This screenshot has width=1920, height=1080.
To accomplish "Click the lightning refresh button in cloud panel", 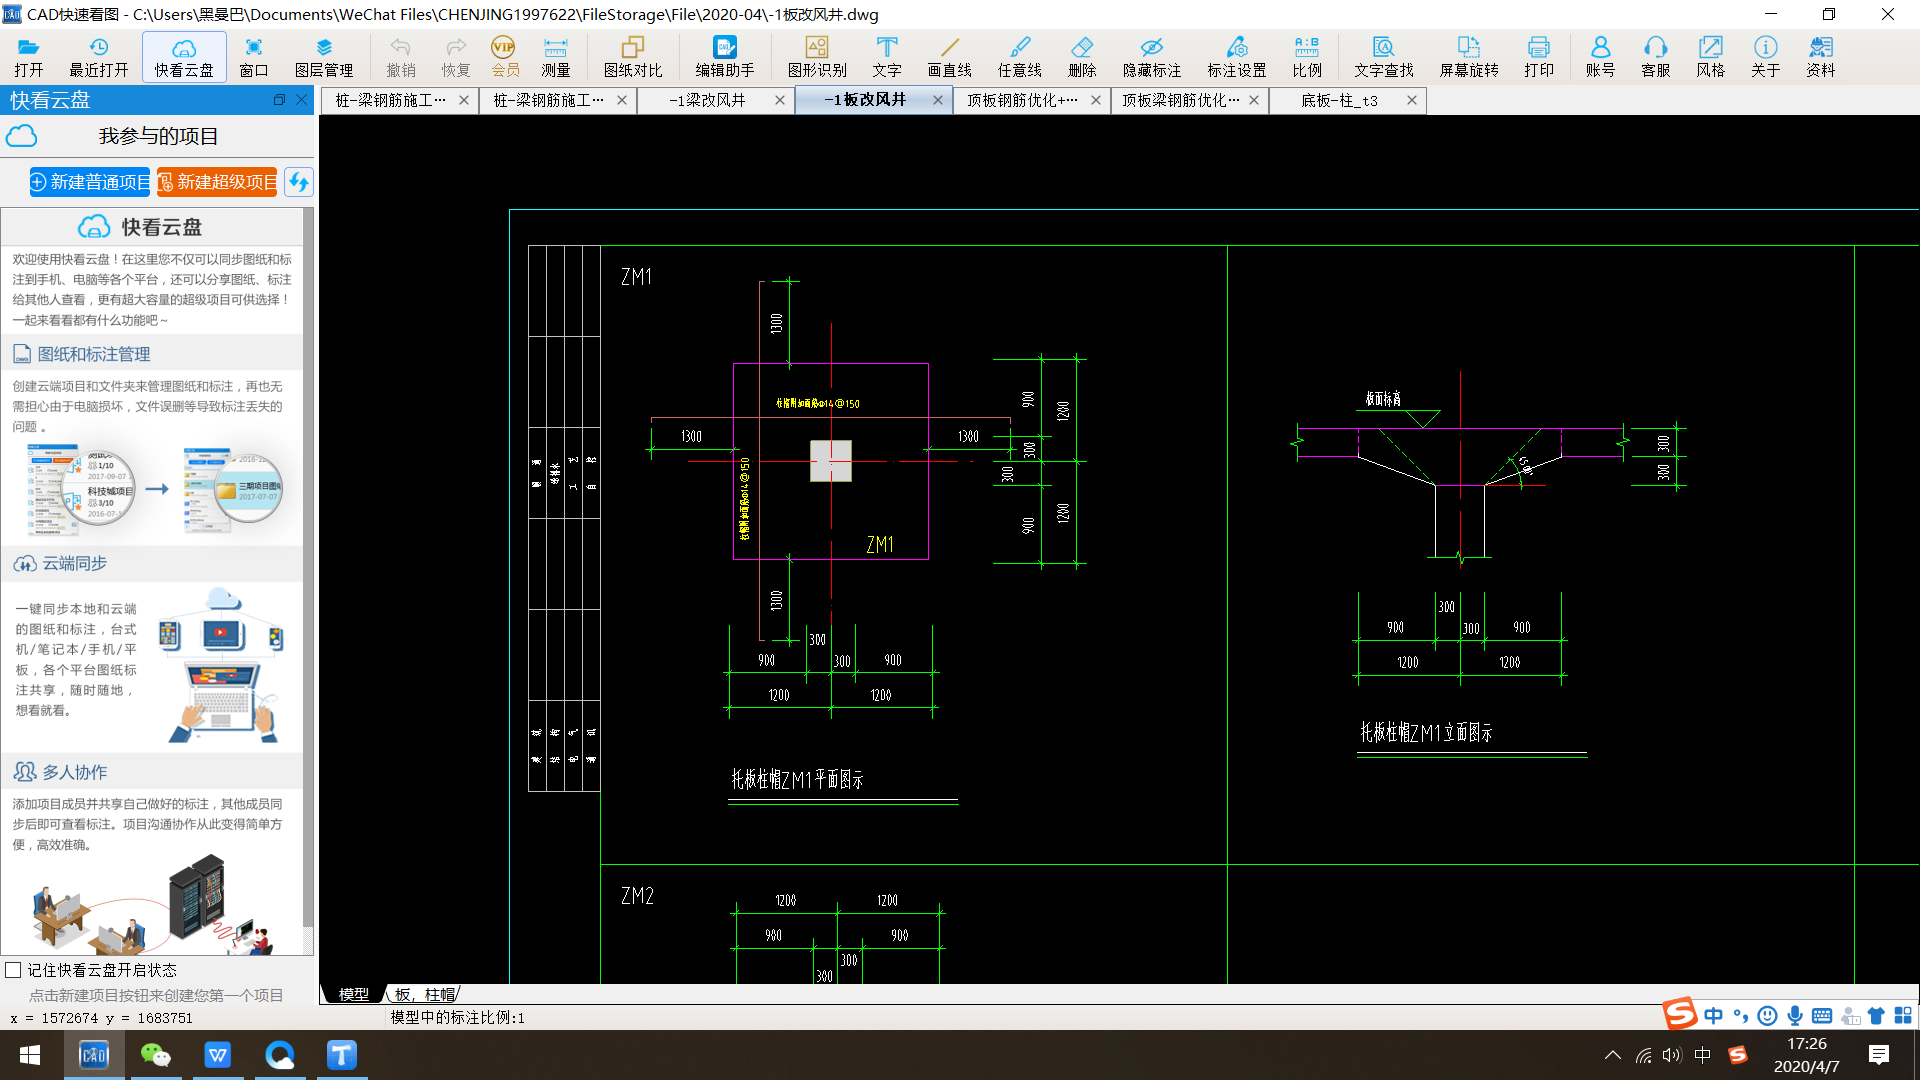I will click(x=298, y=182).
